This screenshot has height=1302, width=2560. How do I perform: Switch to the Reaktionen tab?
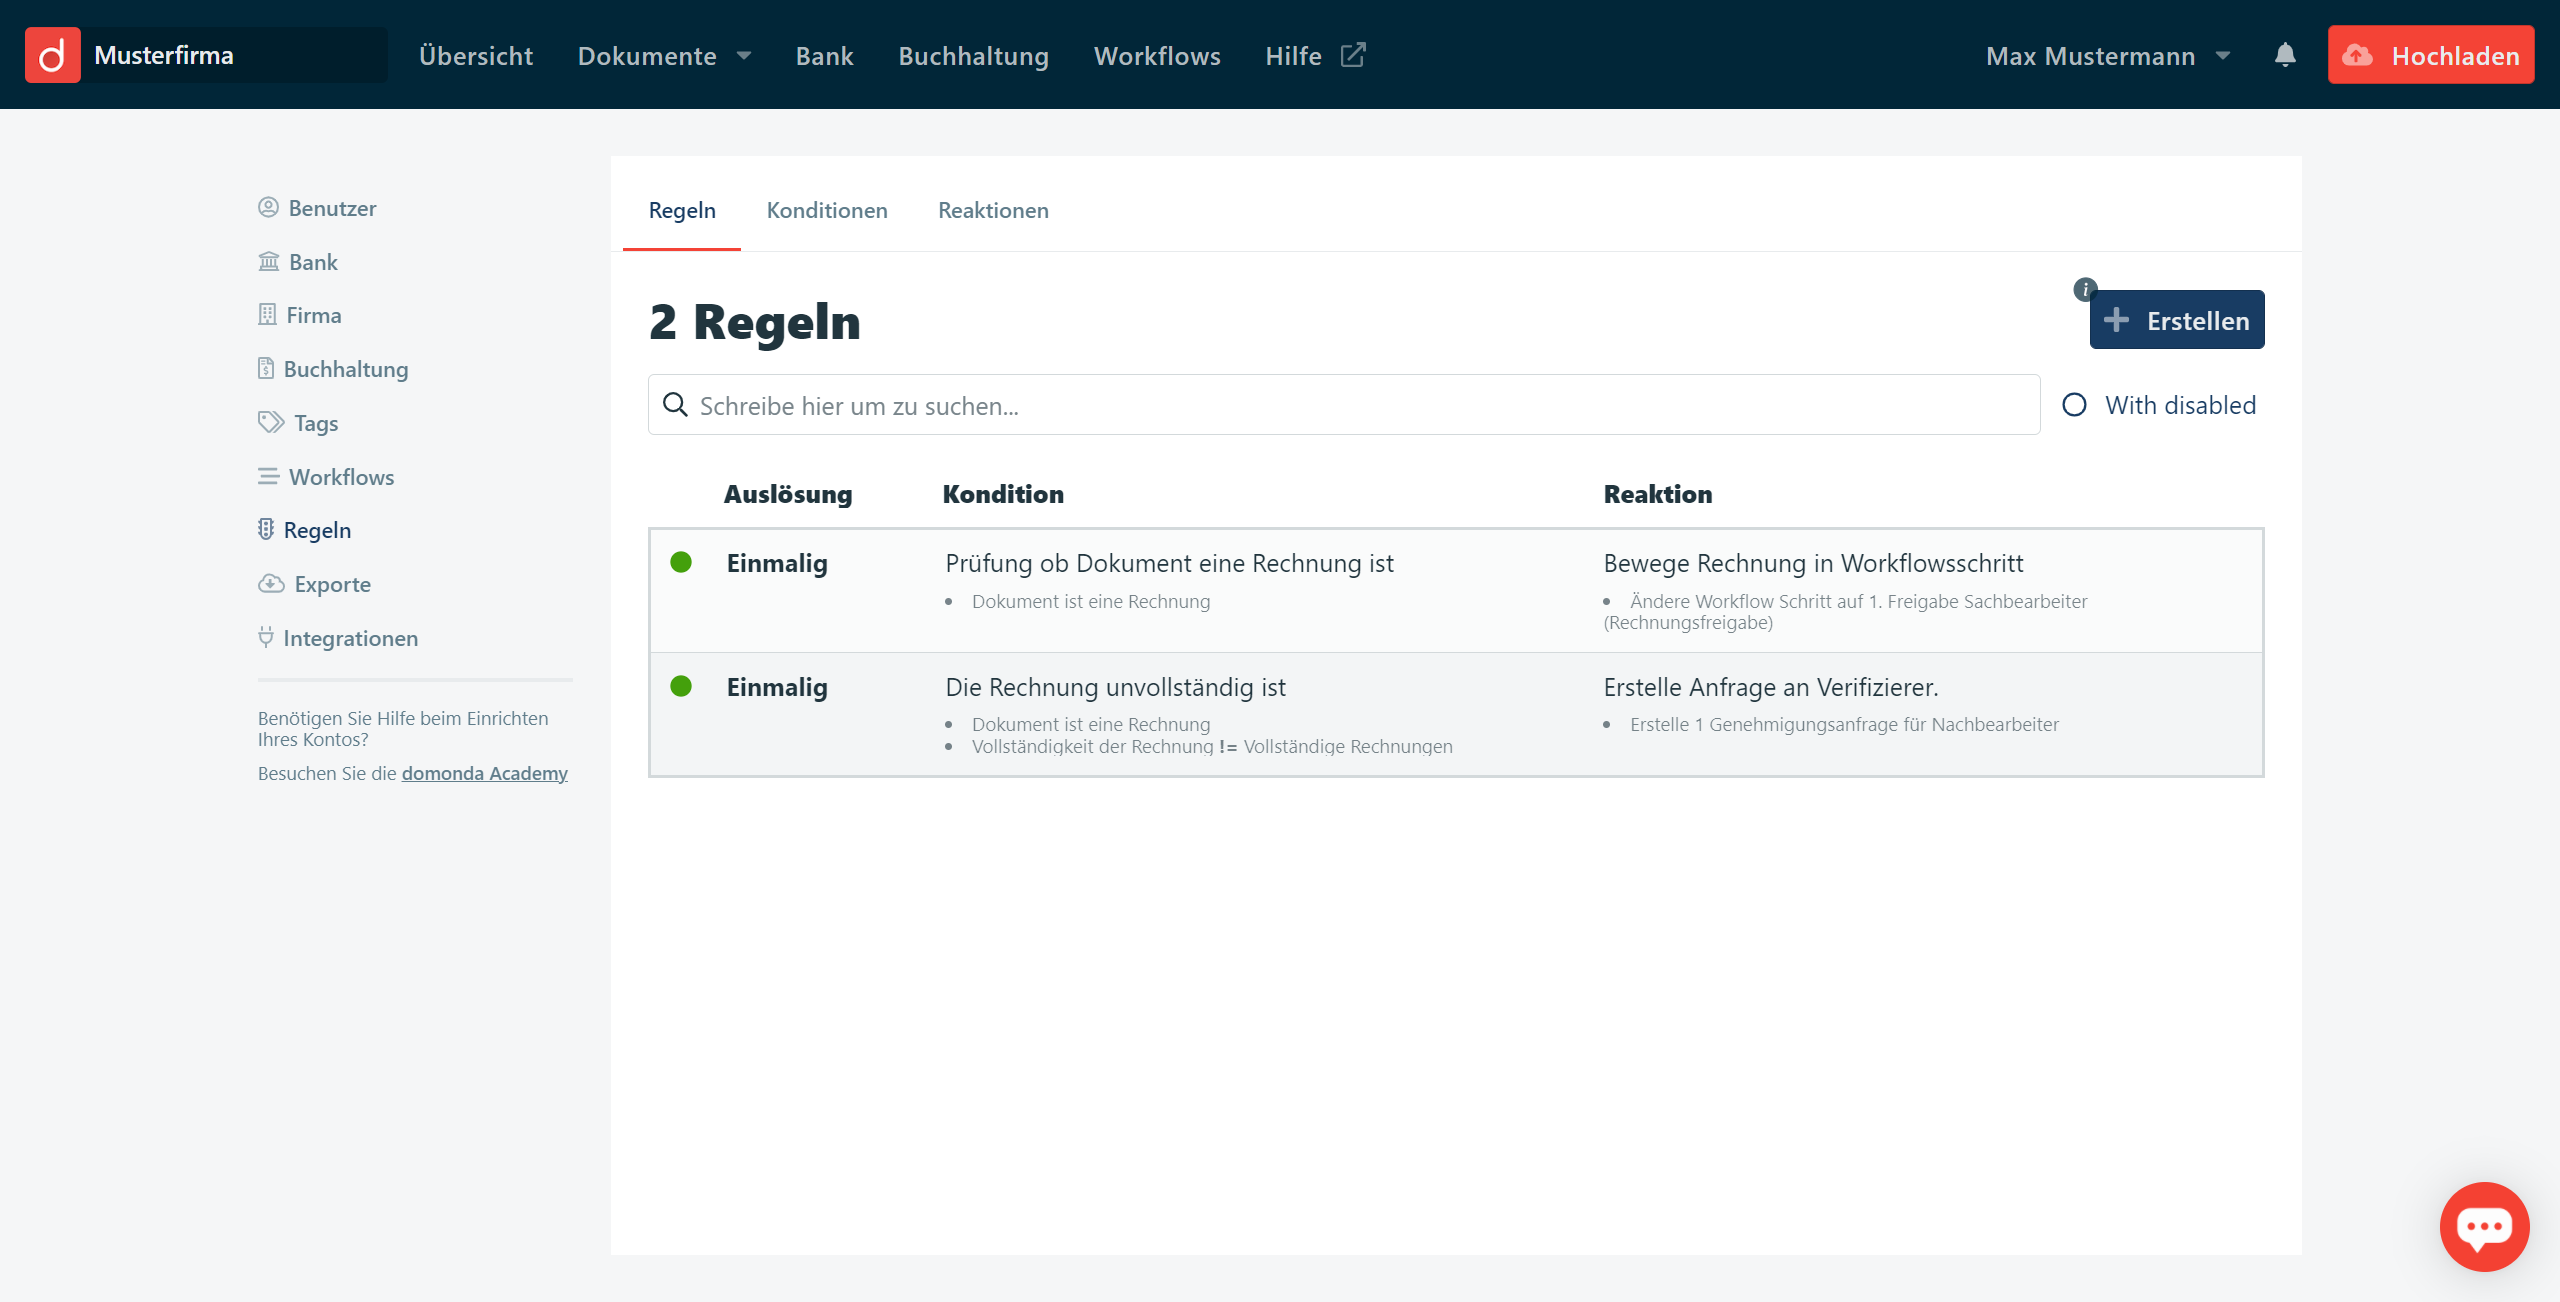[993, 210]
